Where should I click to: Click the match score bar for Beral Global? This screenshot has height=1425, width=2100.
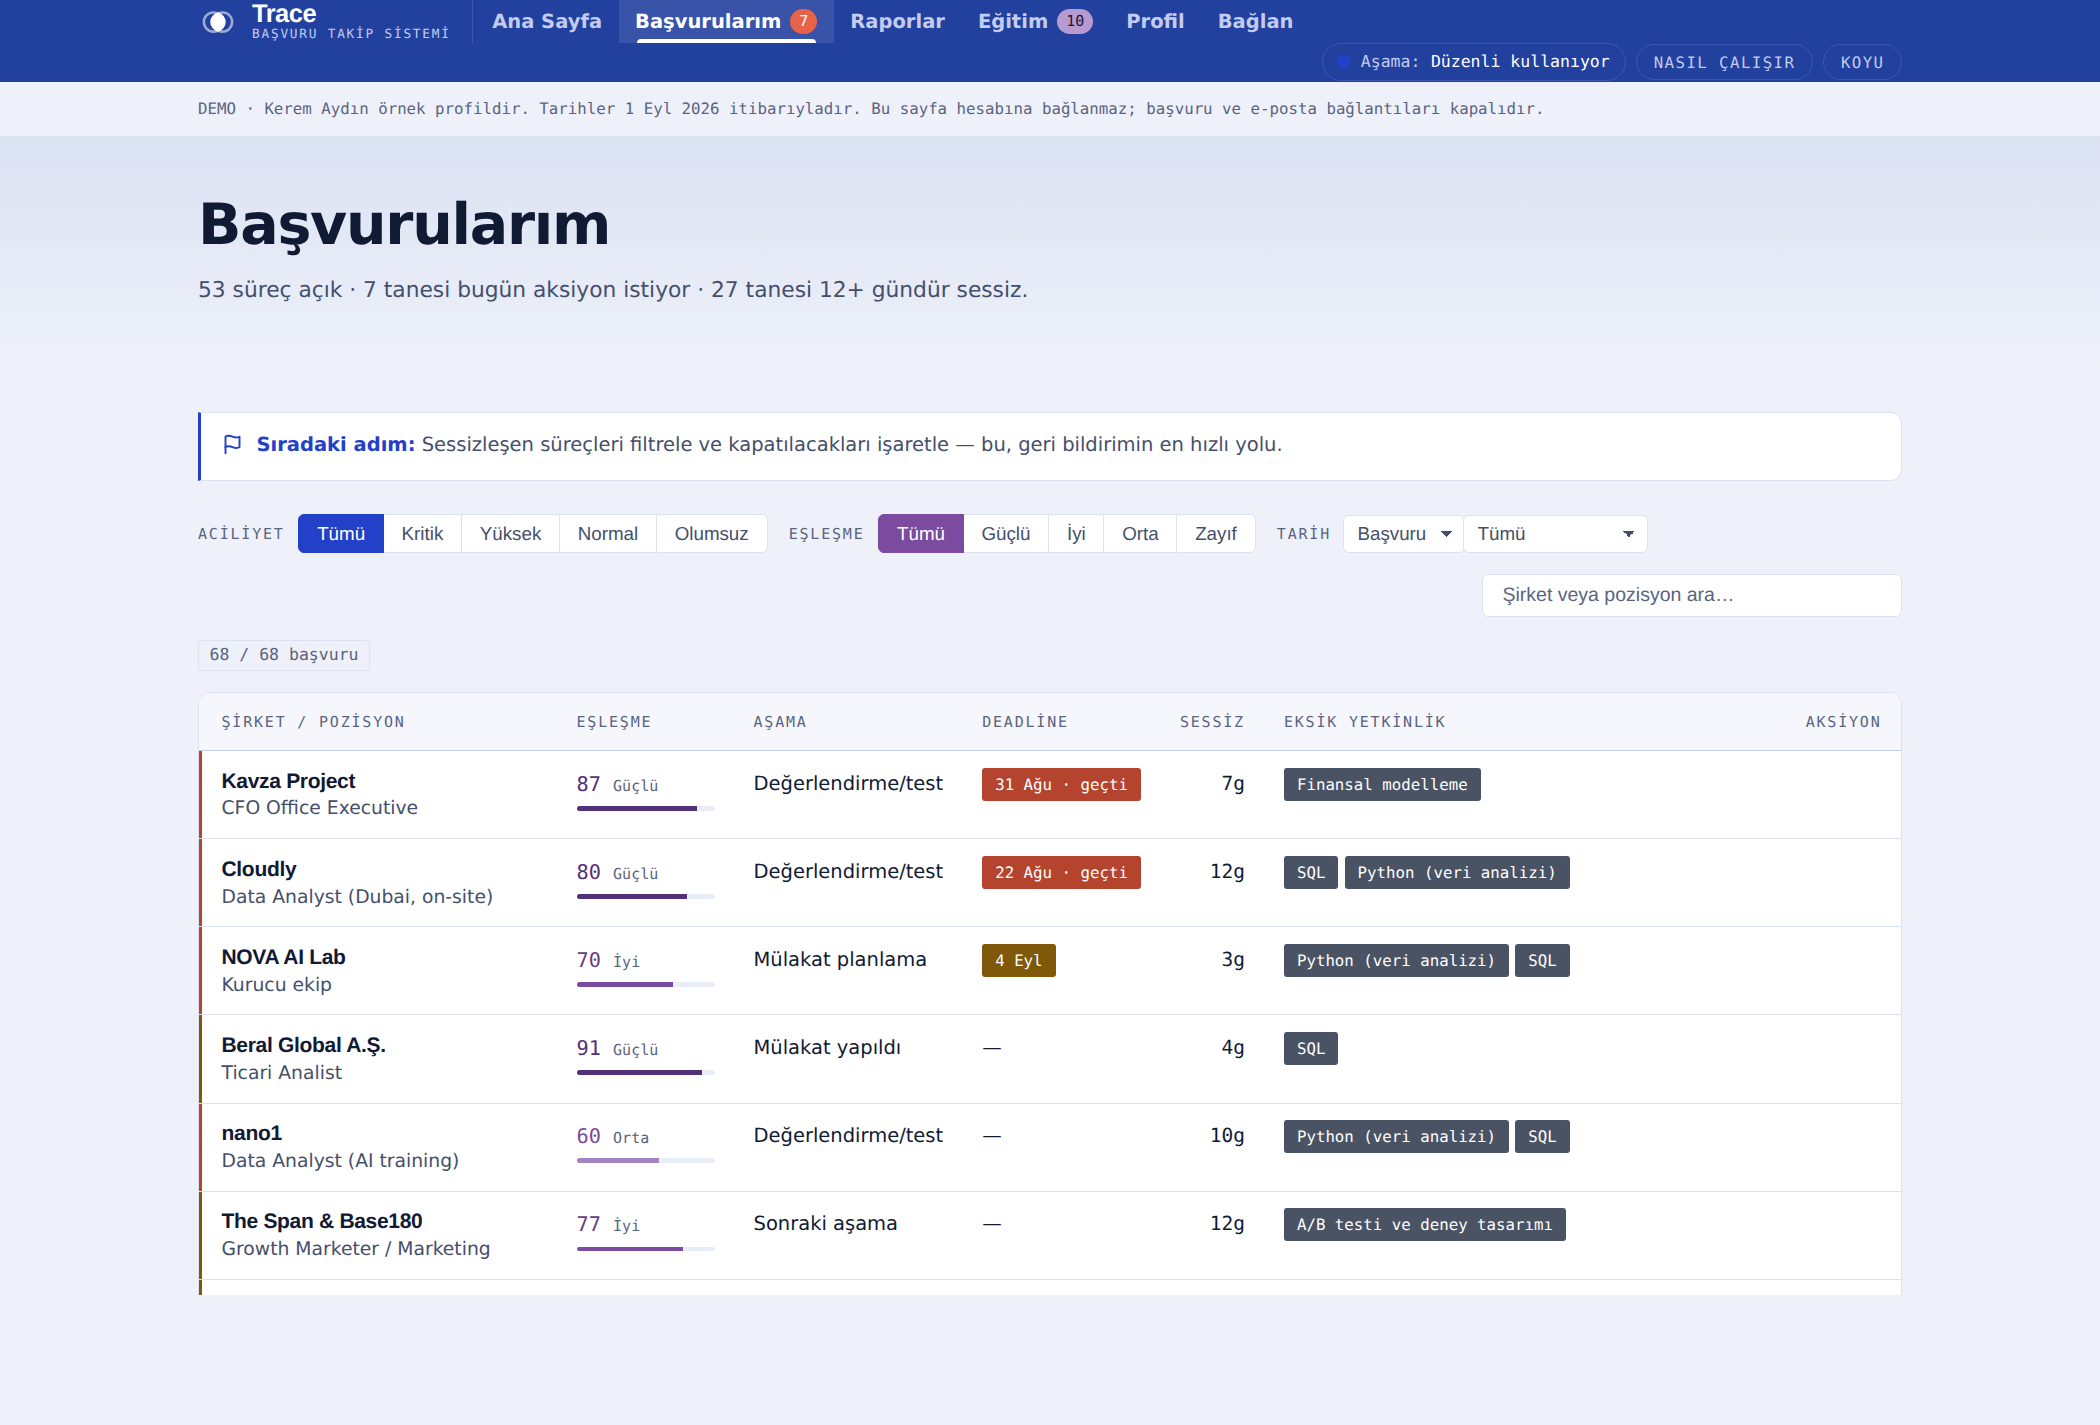pos(645,1072)
